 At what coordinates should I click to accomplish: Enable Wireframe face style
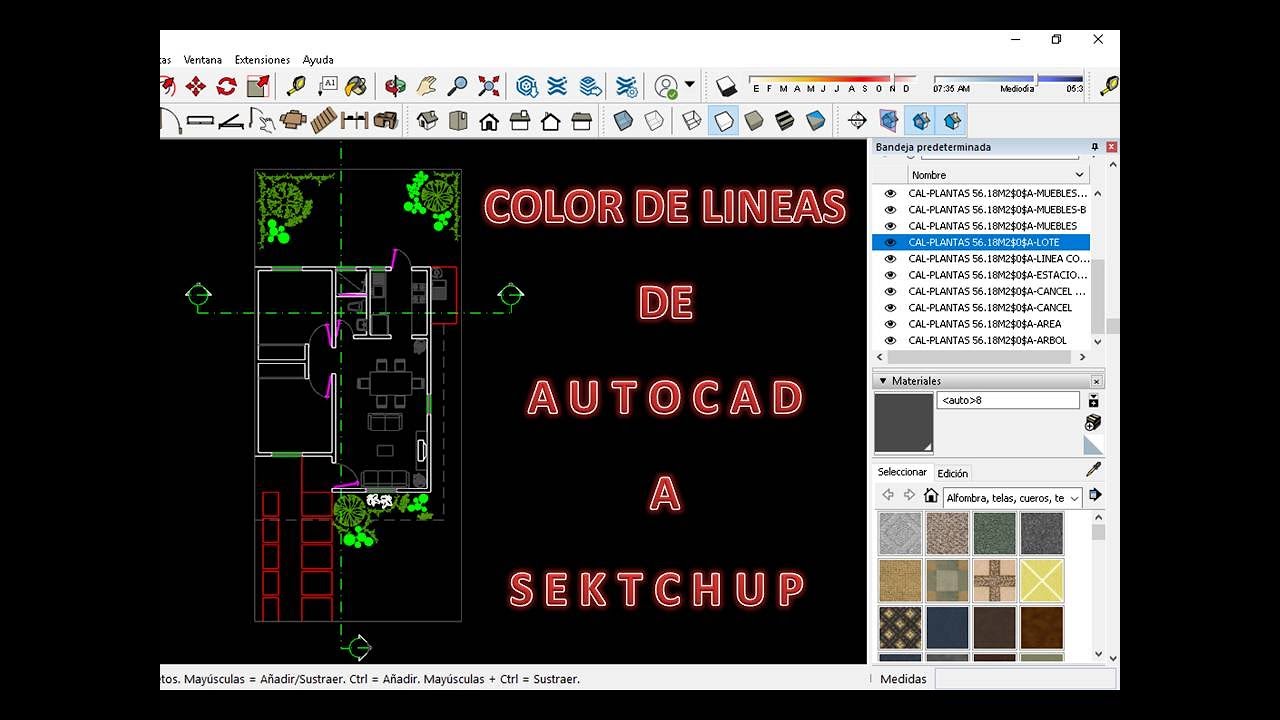pos(692,121)
